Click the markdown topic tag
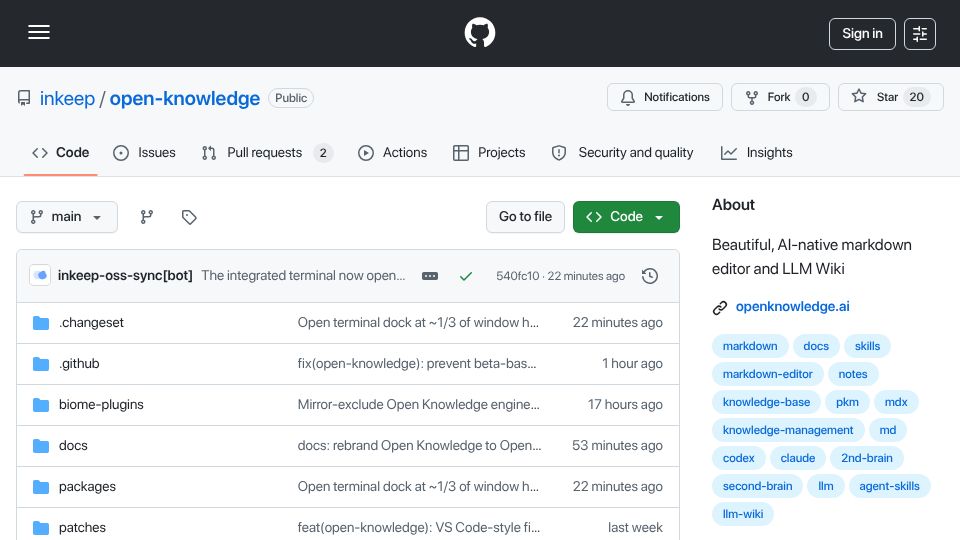Image resolution: width=960 pixels, height=540 pixels. tap(750, 346)
